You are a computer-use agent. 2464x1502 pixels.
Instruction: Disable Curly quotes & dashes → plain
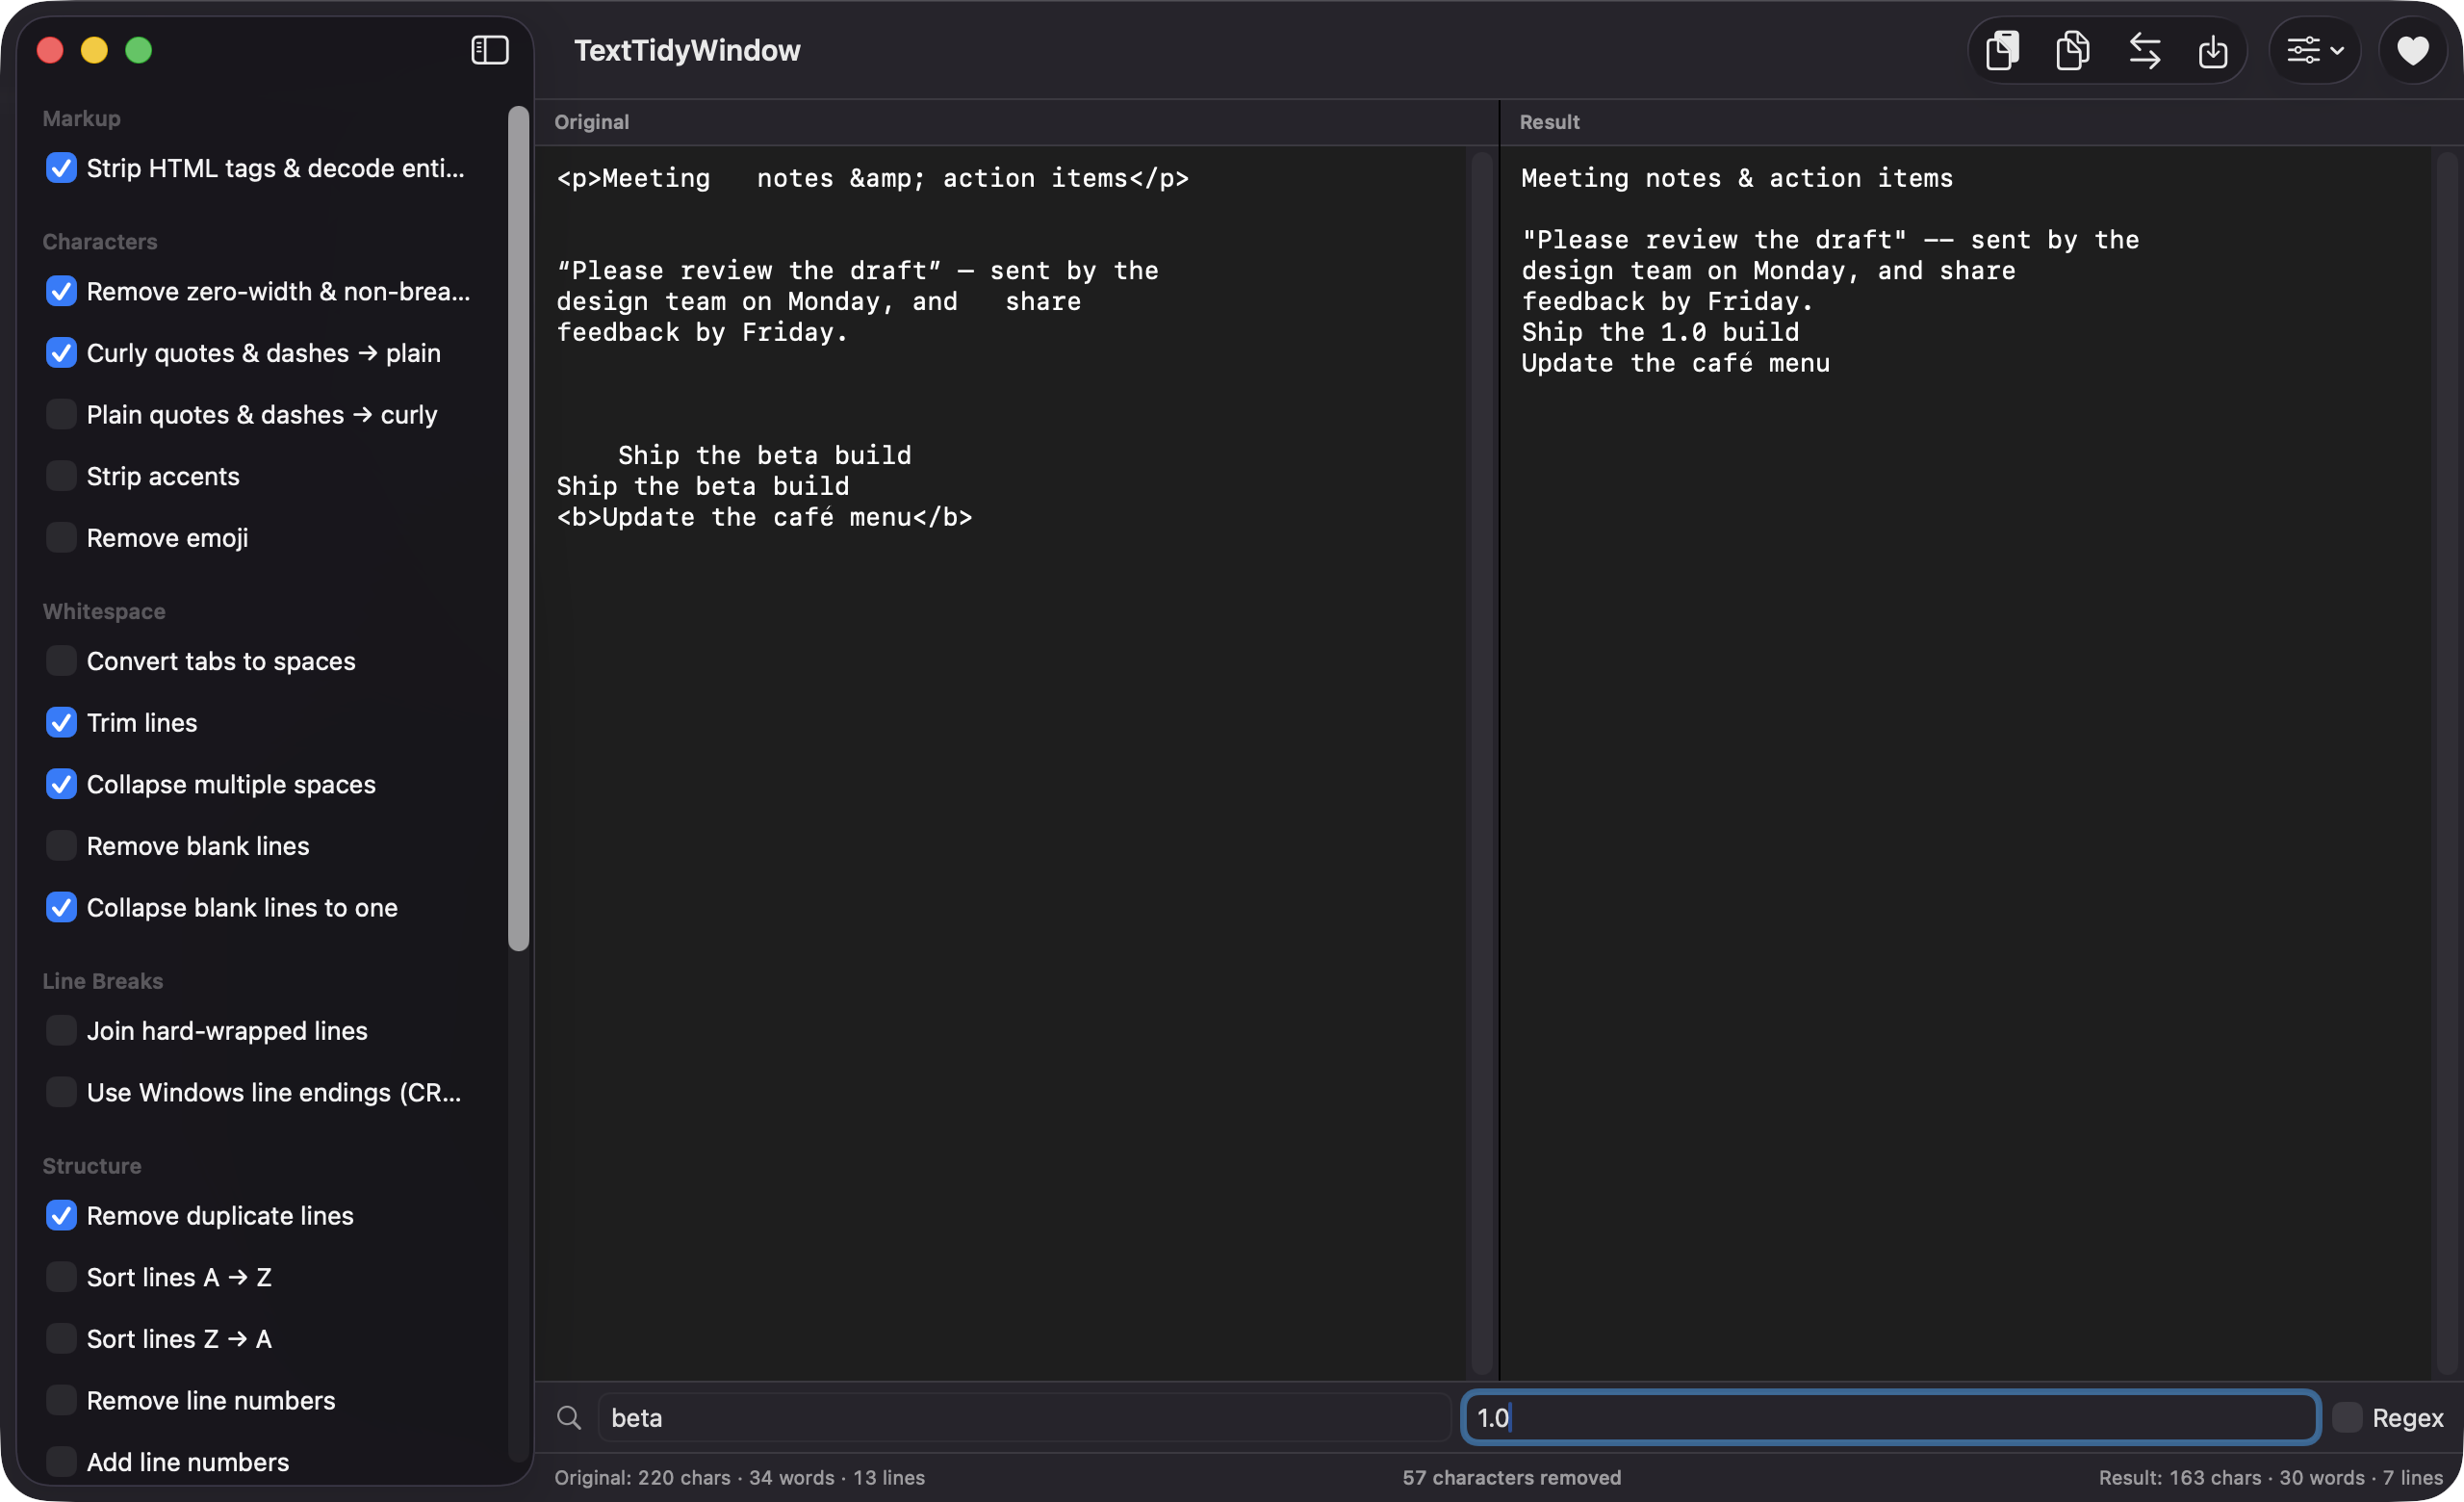61,353
